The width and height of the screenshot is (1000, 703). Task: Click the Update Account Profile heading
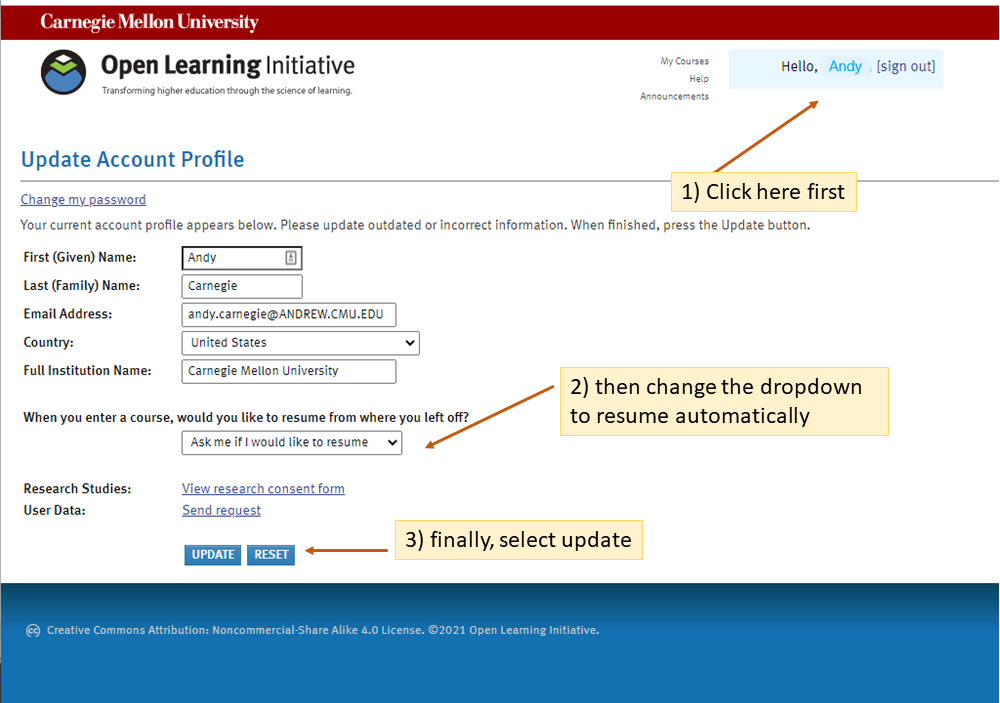click(x=133, y=159)
